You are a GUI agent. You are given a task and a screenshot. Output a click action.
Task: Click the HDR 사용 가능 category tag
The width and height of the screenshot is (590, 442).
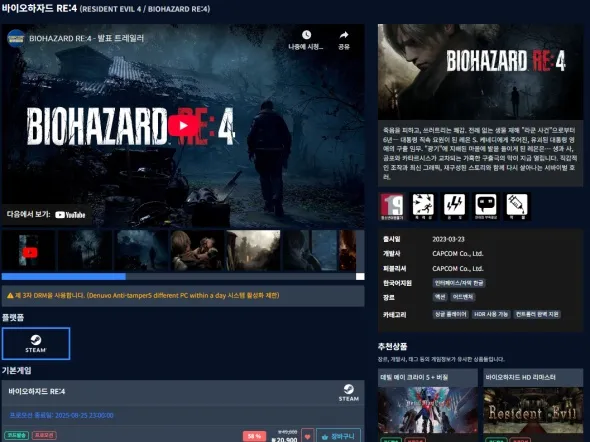pos(491,314)
